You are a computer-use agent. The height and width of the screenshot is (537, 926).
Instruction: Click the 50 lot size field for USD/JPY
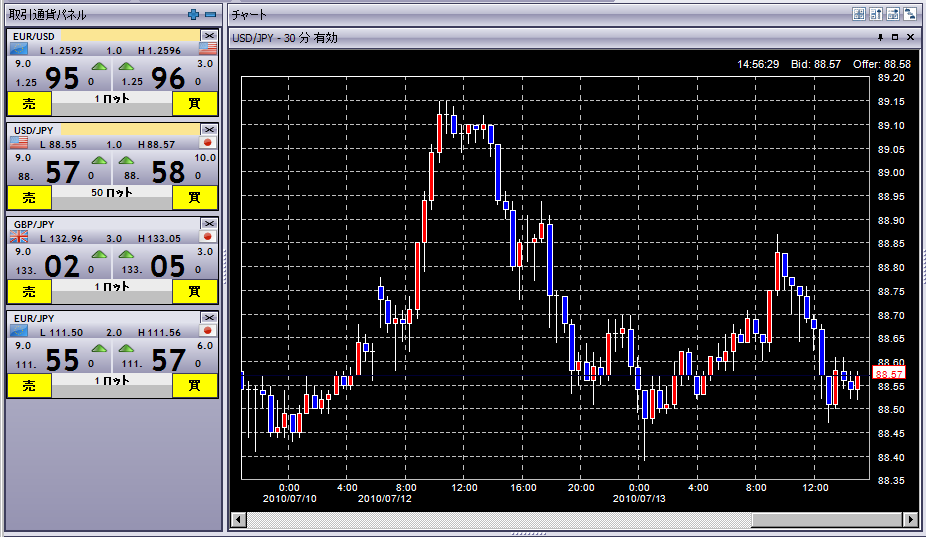pos(112,192)
